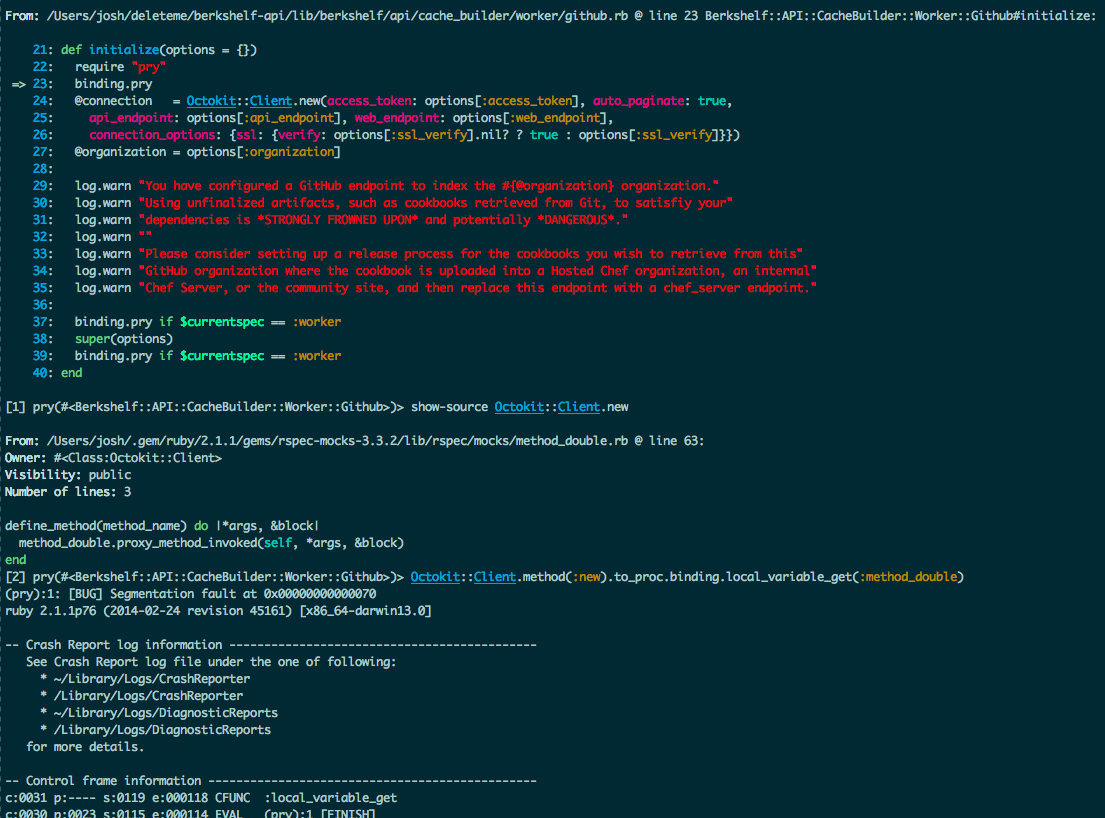Viewport: 1105px width, 818px height.
Task: Click line number 21
Action: [42, 50]
